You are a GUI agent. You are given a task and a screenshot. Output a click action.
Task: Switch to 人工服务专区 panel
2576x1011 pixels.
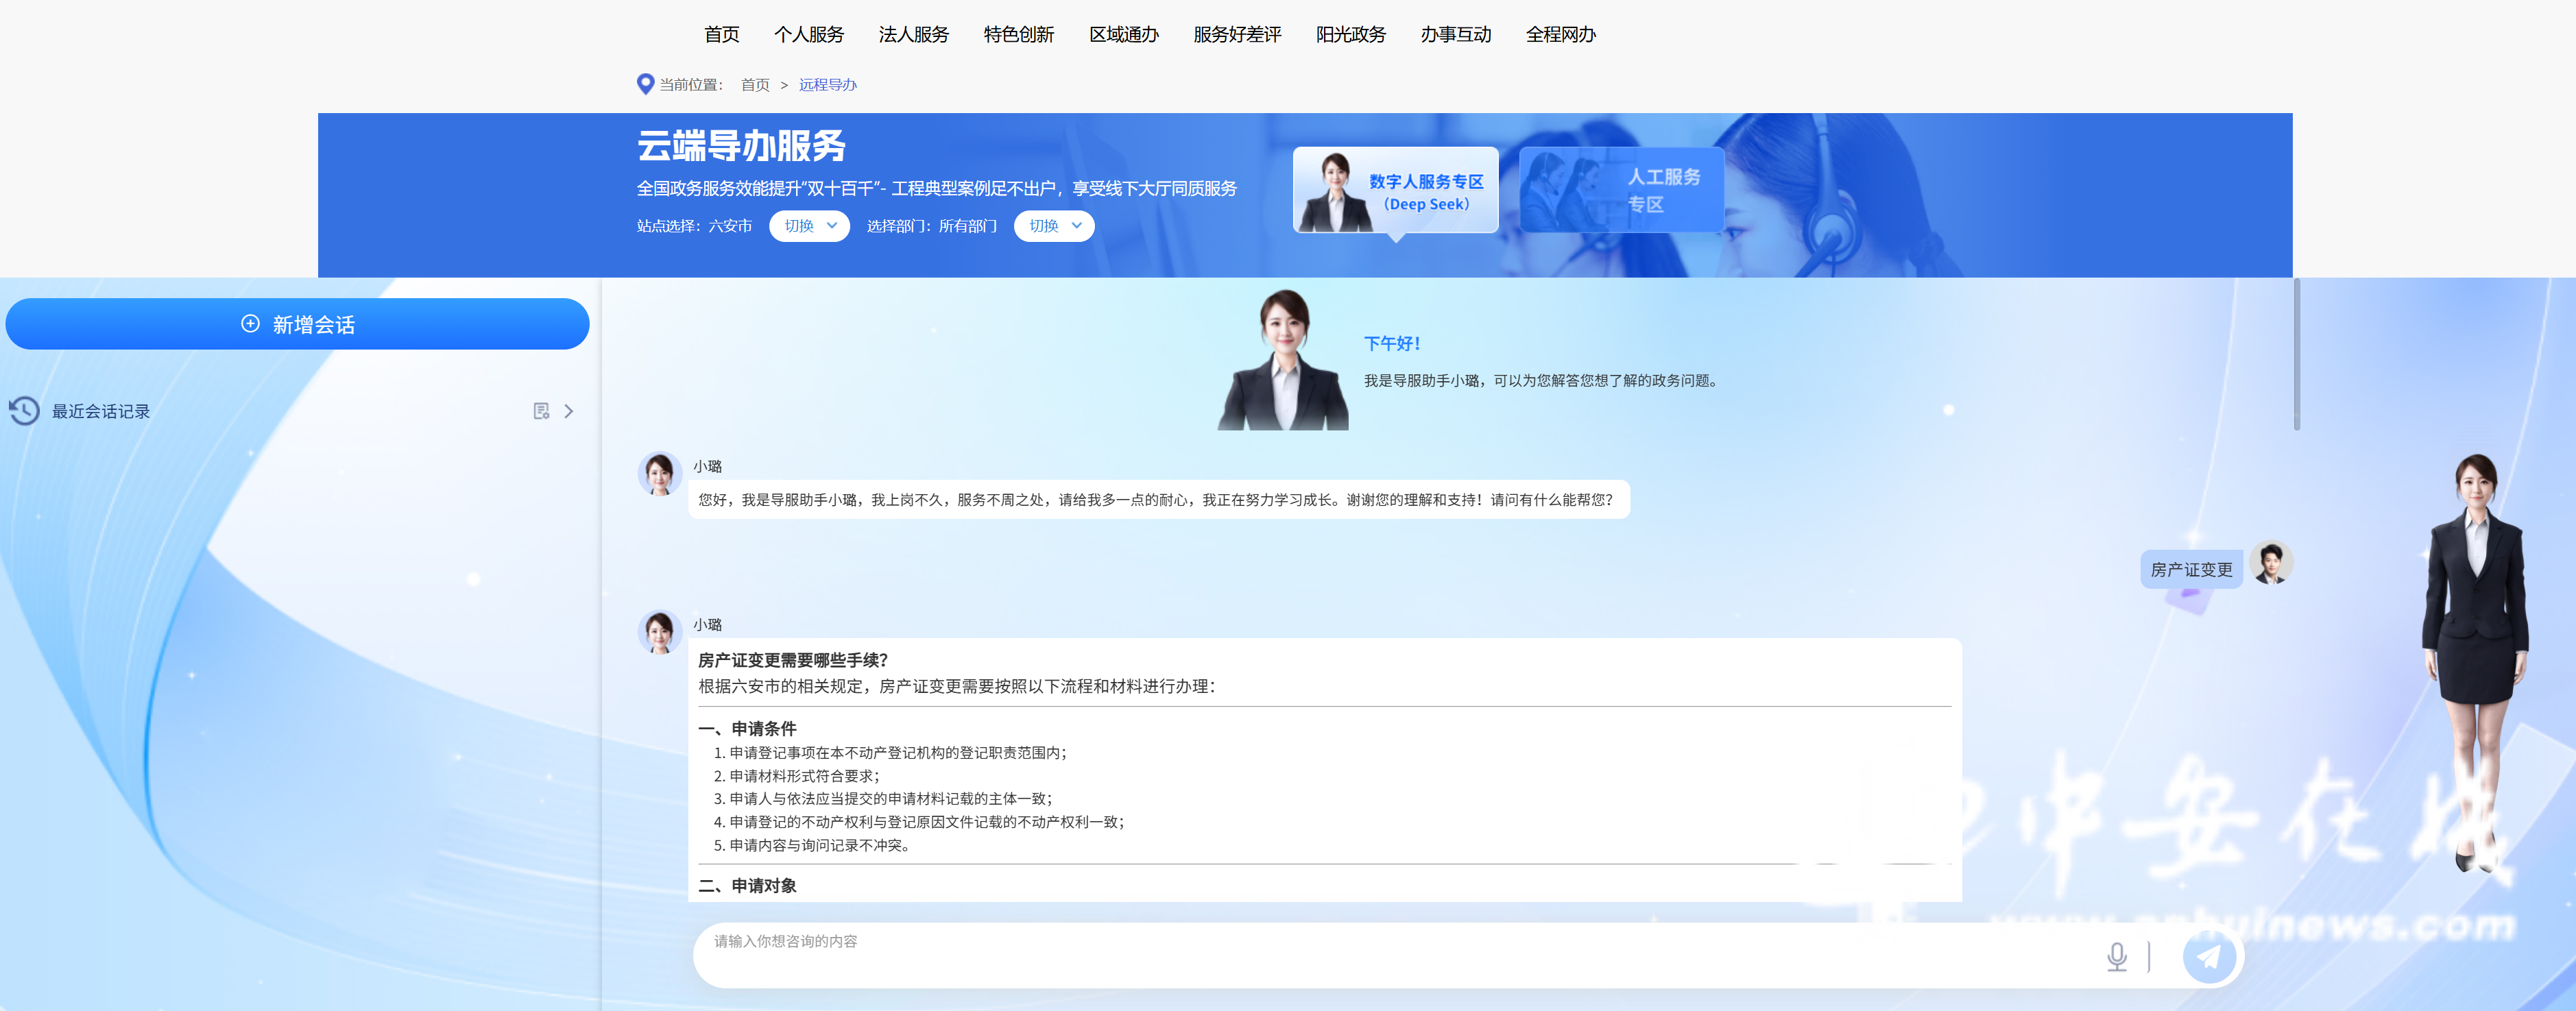(1621, 191)
